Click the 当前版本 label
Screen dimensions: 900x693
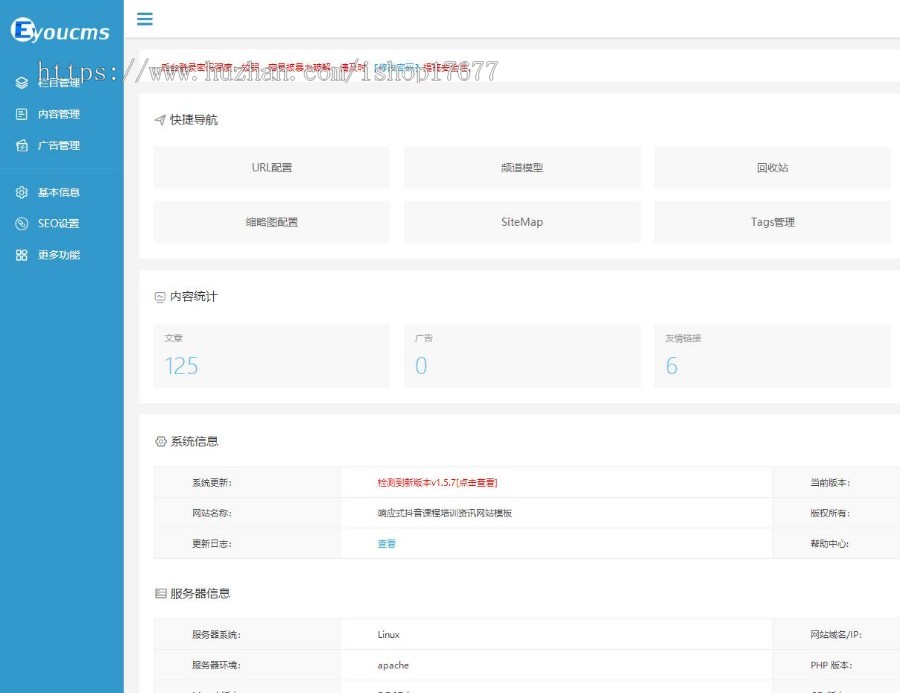coord(830,483)
